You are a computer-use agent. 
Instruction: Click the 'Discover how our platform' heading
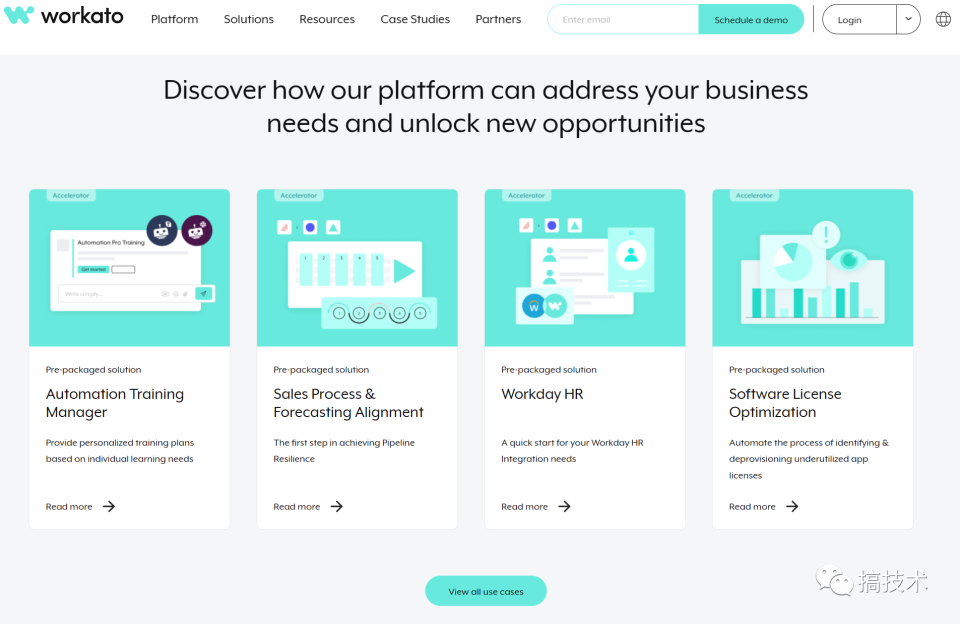[486, 107]
